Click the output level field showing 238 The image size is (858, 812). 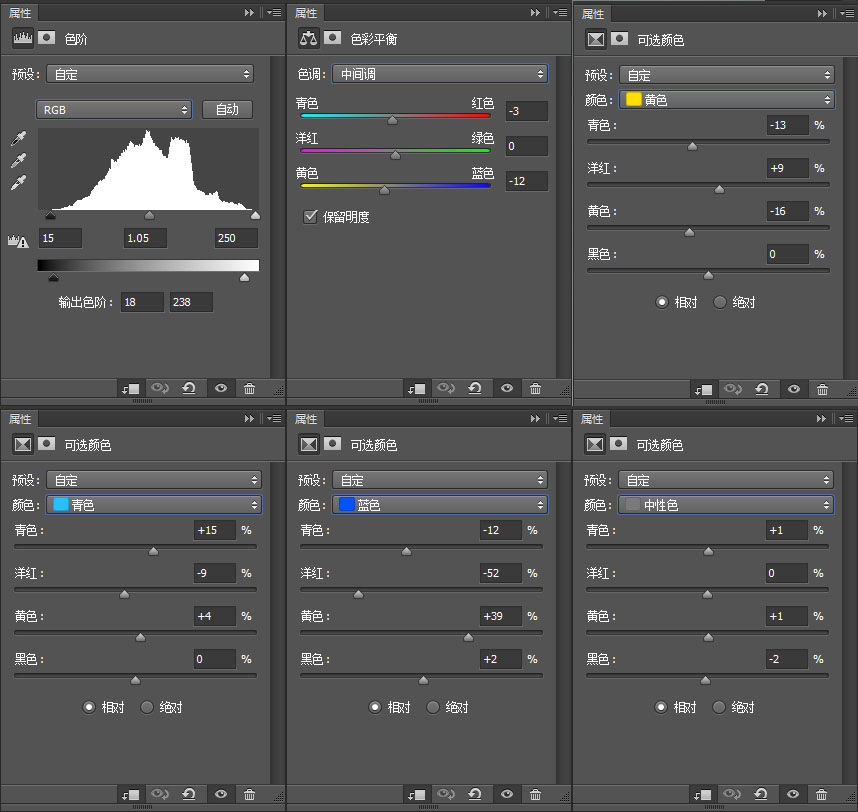(191, 302)
